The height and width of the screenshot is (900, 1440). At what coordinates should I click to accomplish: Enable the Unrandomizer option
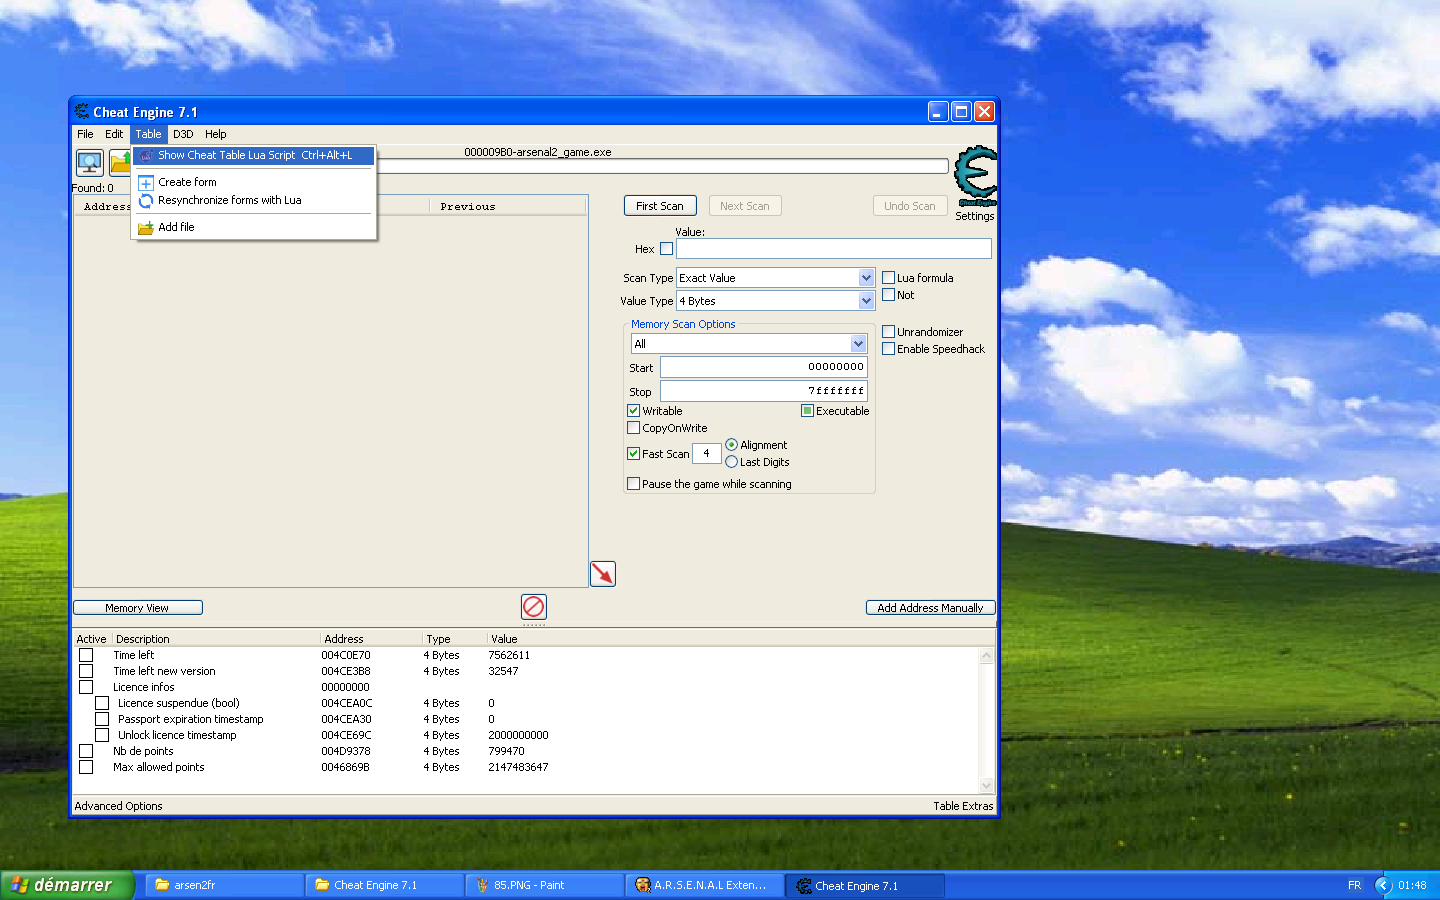pos(888,331)
